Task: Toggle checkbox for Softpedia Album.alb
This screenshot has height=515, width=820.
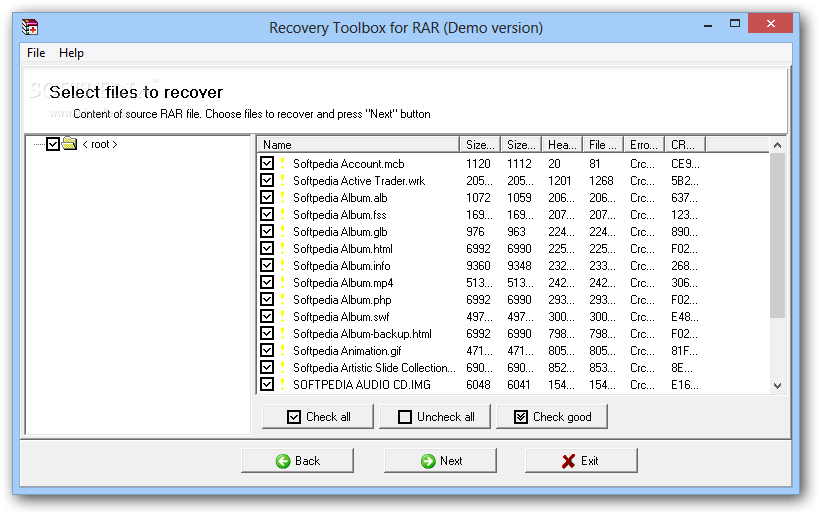Action: click(267, 198)
